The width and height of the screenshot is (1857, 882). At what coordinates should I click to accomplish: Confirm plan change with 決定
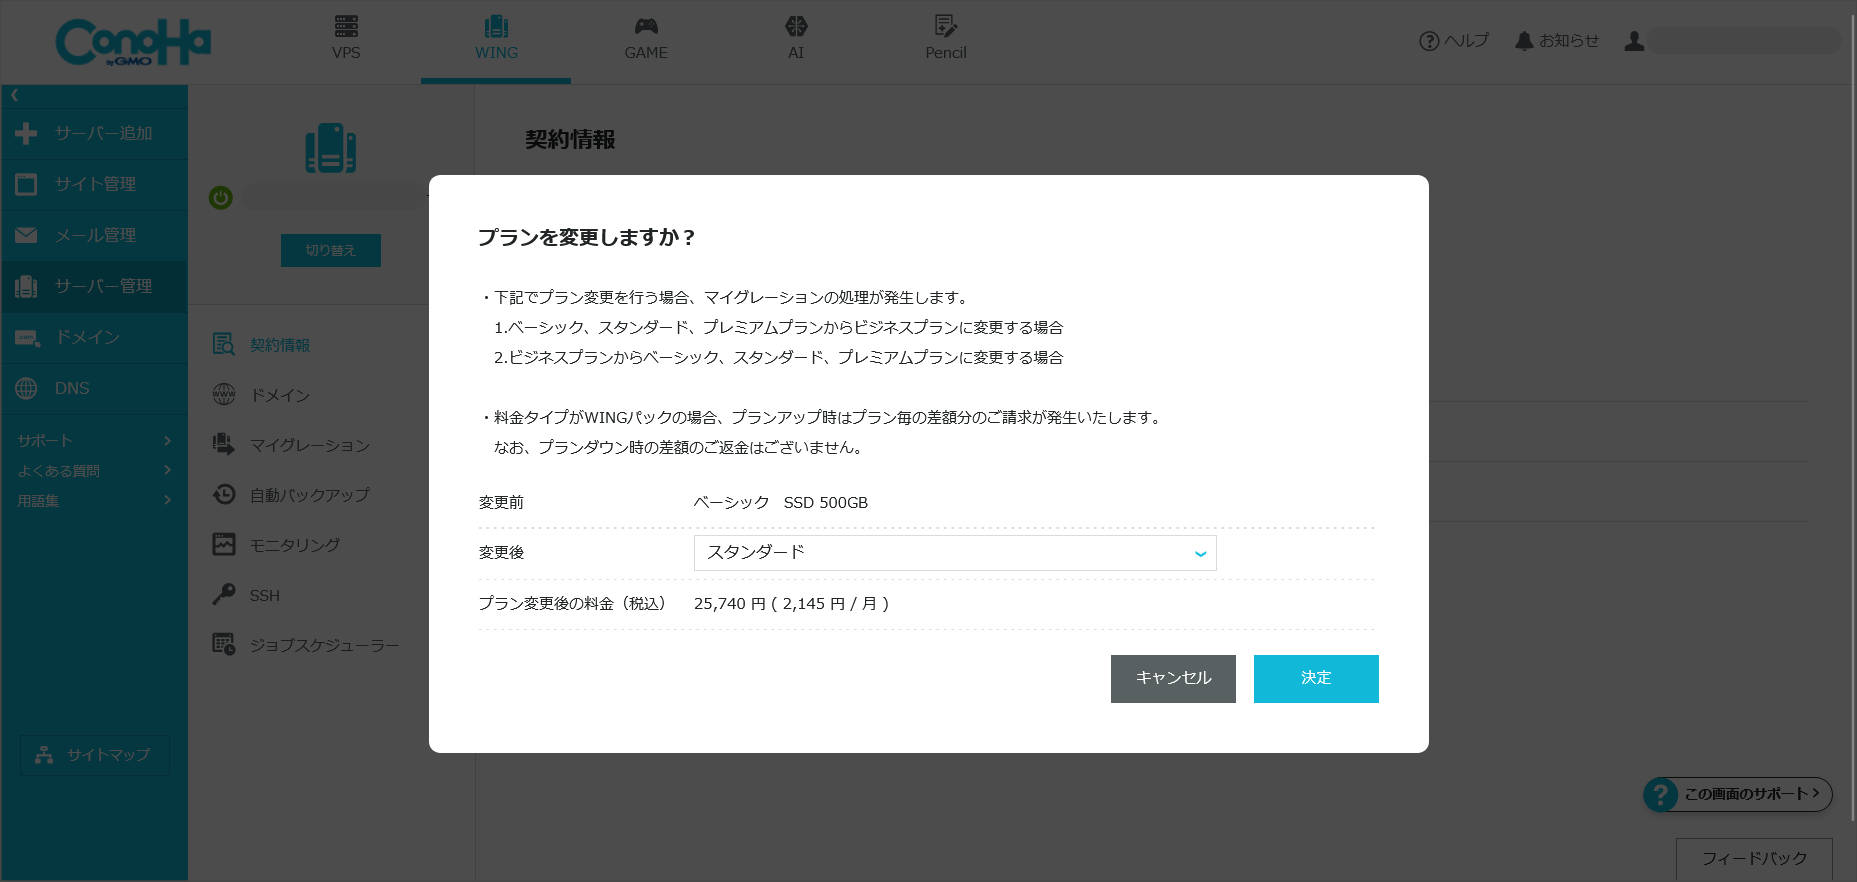(1316, 679)
